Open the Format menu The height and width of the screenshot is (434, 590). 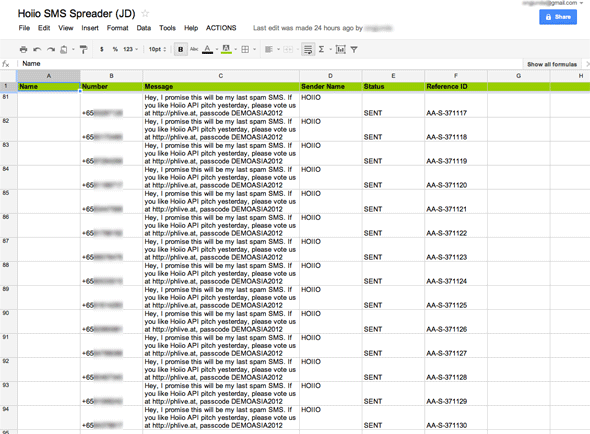coord(117,28)
